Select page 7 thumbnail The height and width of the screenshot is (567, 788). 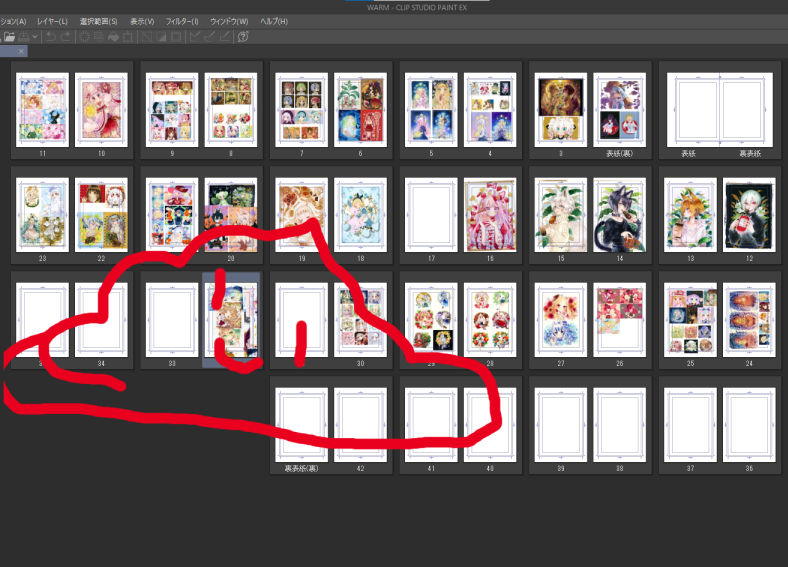pyautogui.click(x=302, y=110)
